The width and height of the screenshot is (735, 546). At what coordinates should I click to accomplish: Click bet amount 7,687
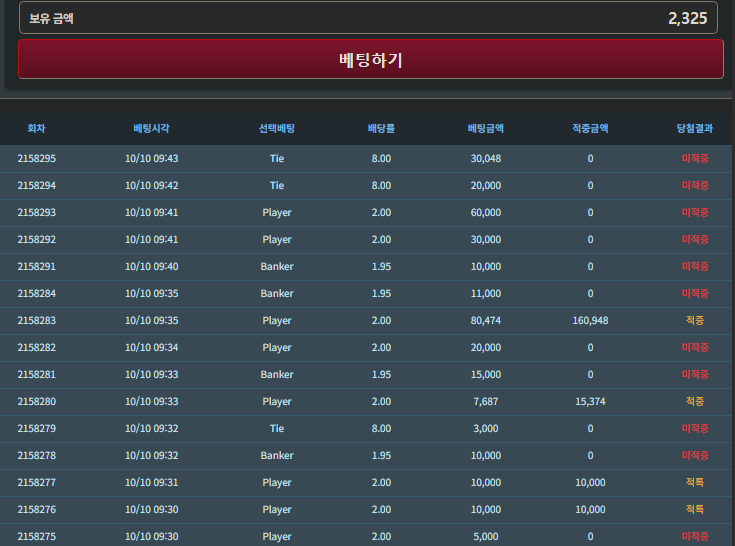tap(486, 401)
